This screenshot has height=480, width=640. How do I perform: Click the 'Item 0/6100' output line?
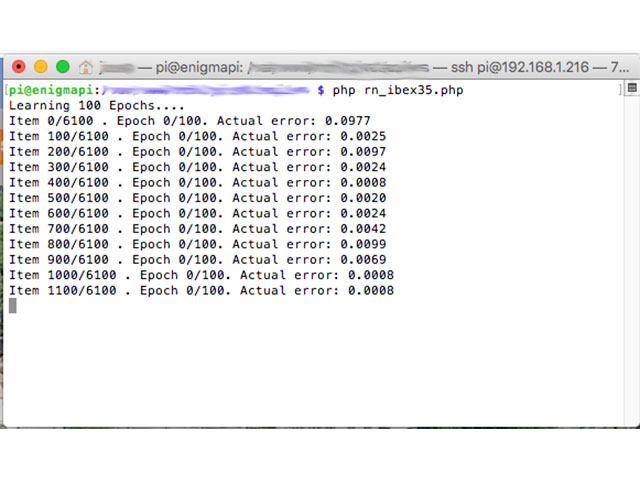coord(190,121)
